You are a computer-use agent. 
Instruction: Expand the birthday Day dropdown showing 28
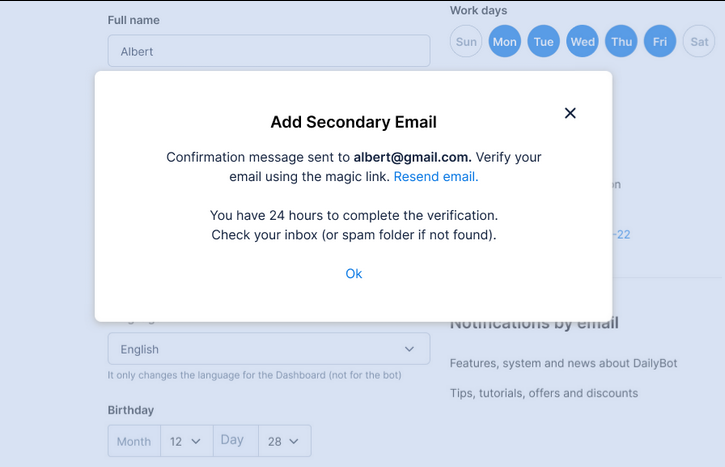(x=285, y=441)
